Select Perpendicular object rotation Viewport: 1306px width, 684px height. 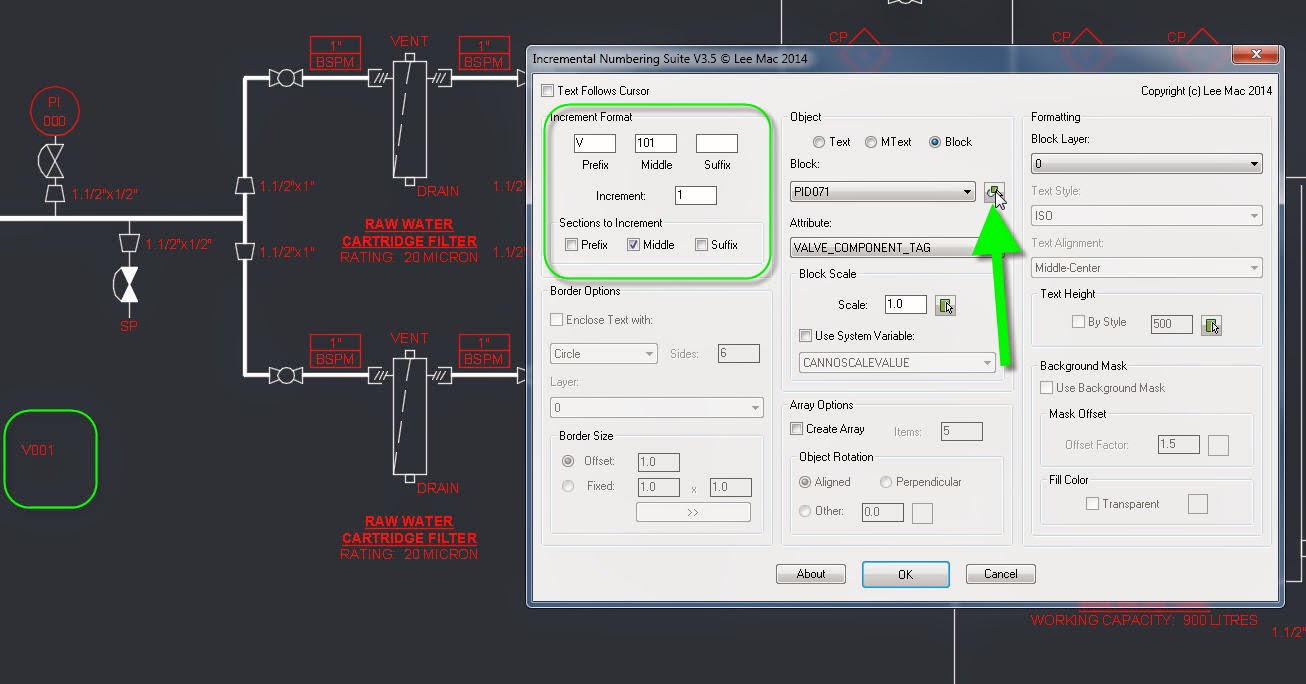tap(886, 482)
